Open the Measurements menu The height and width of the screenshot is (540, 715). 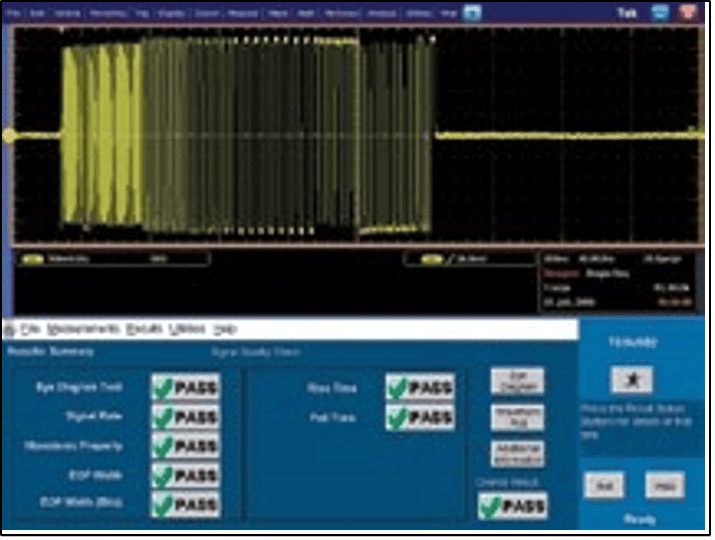click(x=82, y=329)
